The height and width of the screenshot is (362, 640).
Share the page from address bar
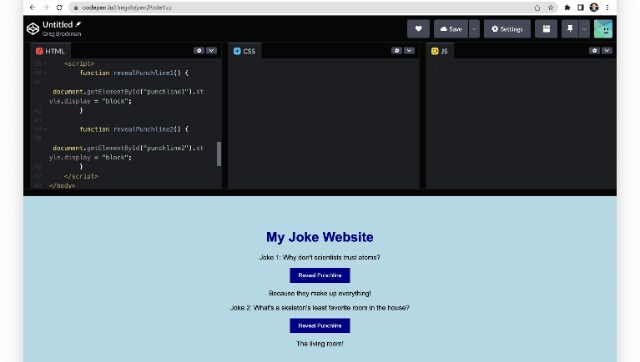pos(537,7)
